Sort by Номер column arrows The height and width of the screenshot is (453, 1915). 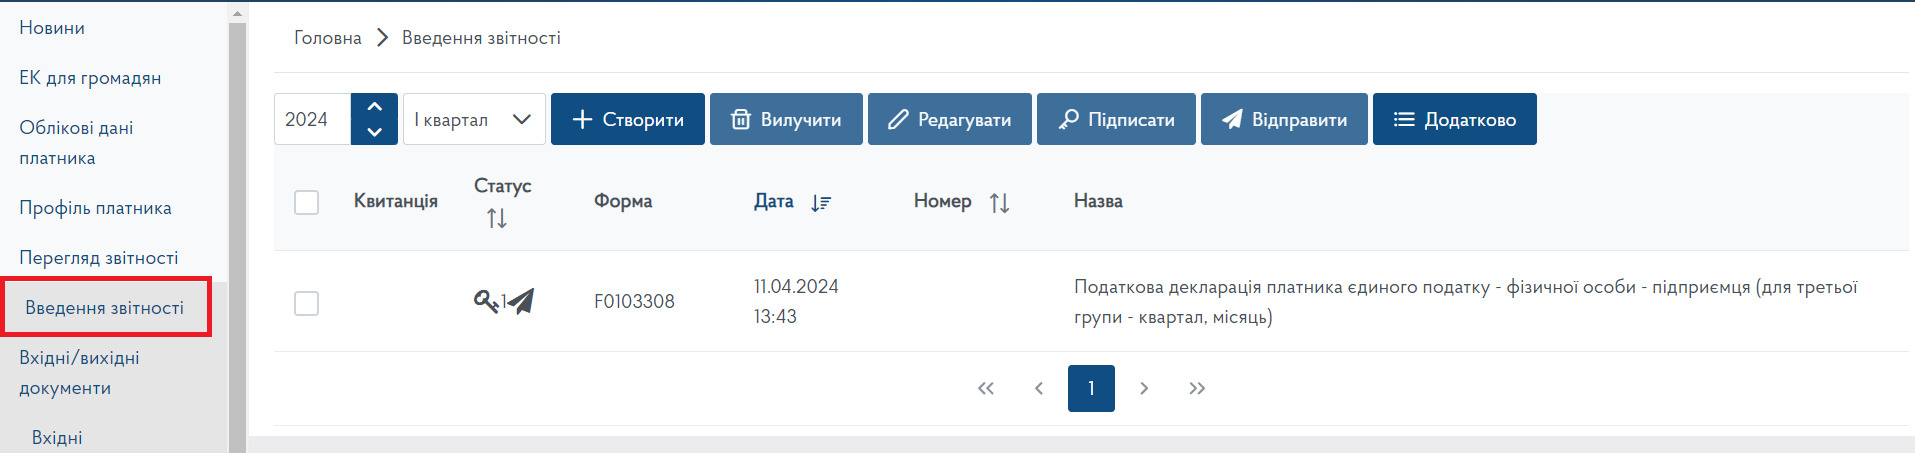[x=999, y=203]
